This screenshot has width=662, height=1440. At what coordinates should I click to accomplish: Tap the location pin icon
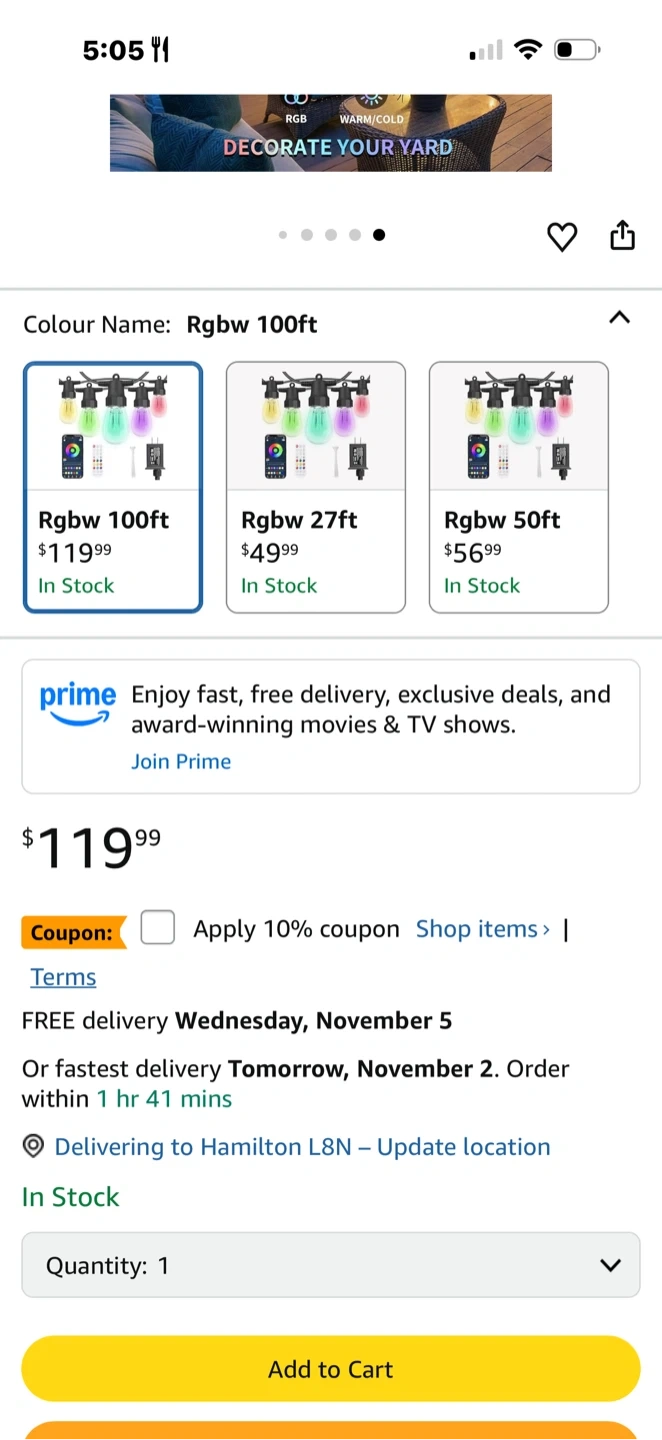pos(34,1147)
